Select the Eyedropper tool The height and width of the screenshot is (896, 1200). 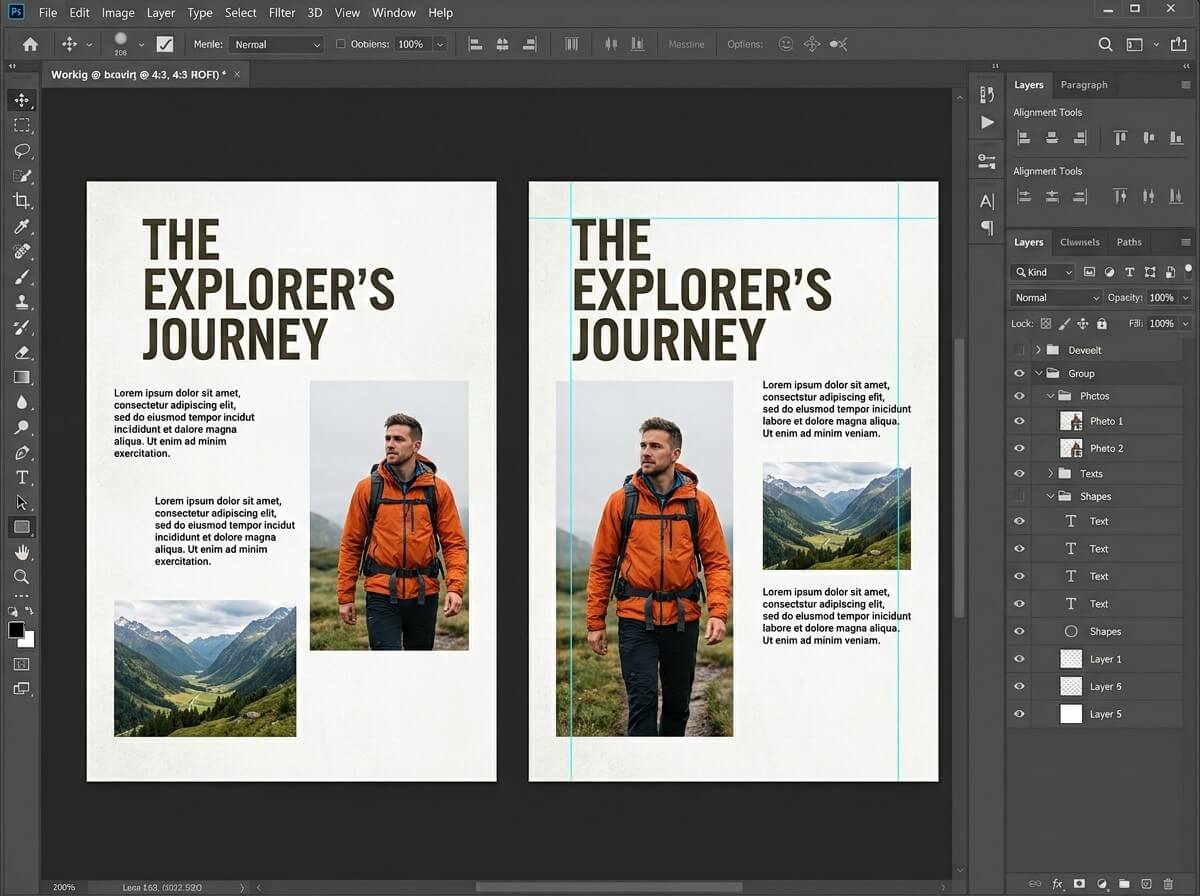pos(22,226)
